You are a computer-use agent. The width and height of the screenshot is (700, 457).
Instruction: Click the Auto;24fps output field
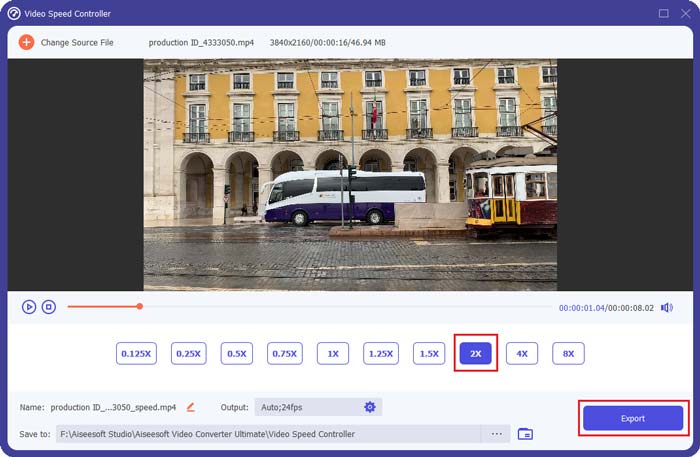coord(318,407)
